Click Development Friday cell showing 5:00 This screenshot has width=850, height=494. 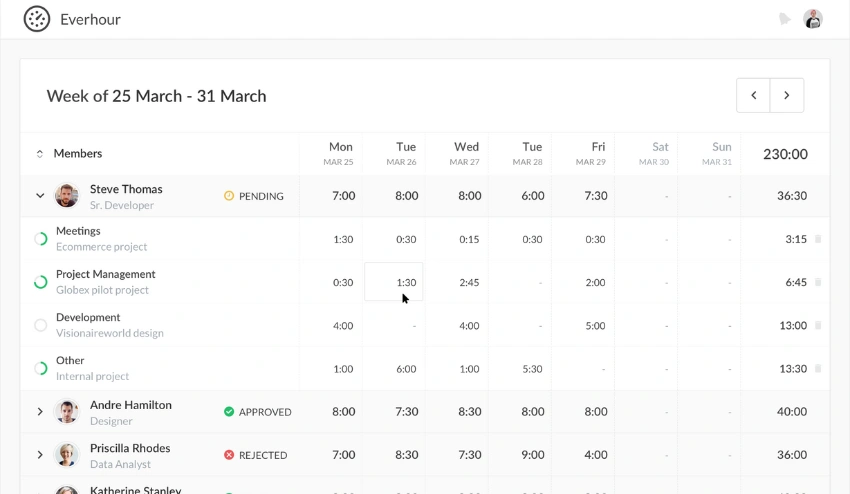click(x=595, y=326)
